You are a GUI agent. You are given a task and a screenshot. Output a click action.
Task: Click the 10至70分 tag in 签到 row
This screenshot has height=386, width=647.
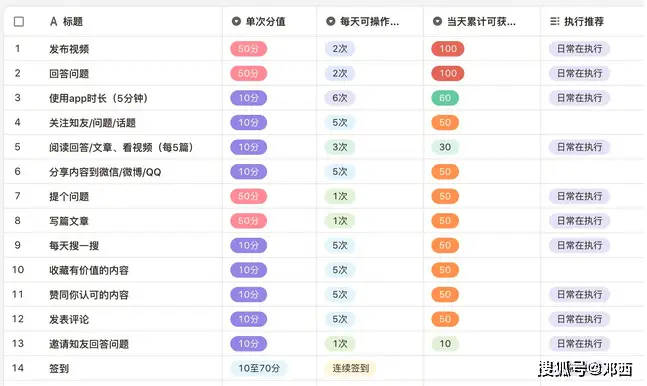[259, 368]
